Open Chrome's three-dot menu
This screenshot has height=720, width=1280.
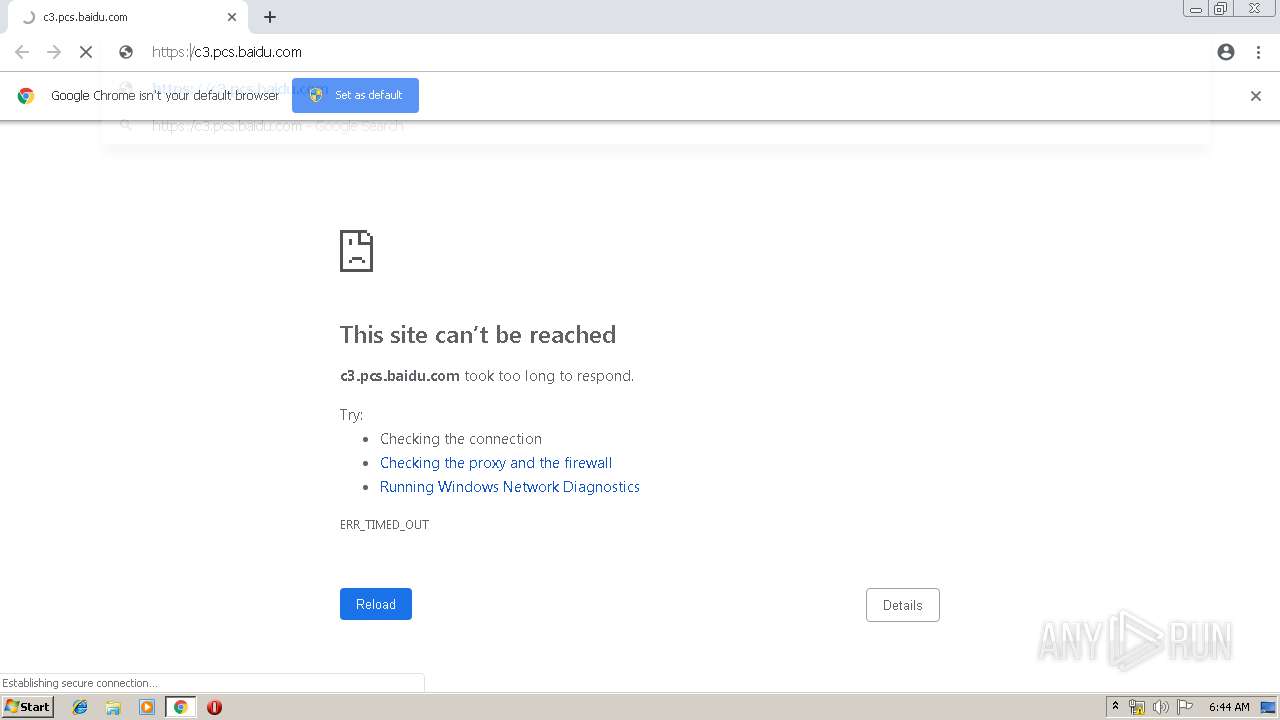1258,52
